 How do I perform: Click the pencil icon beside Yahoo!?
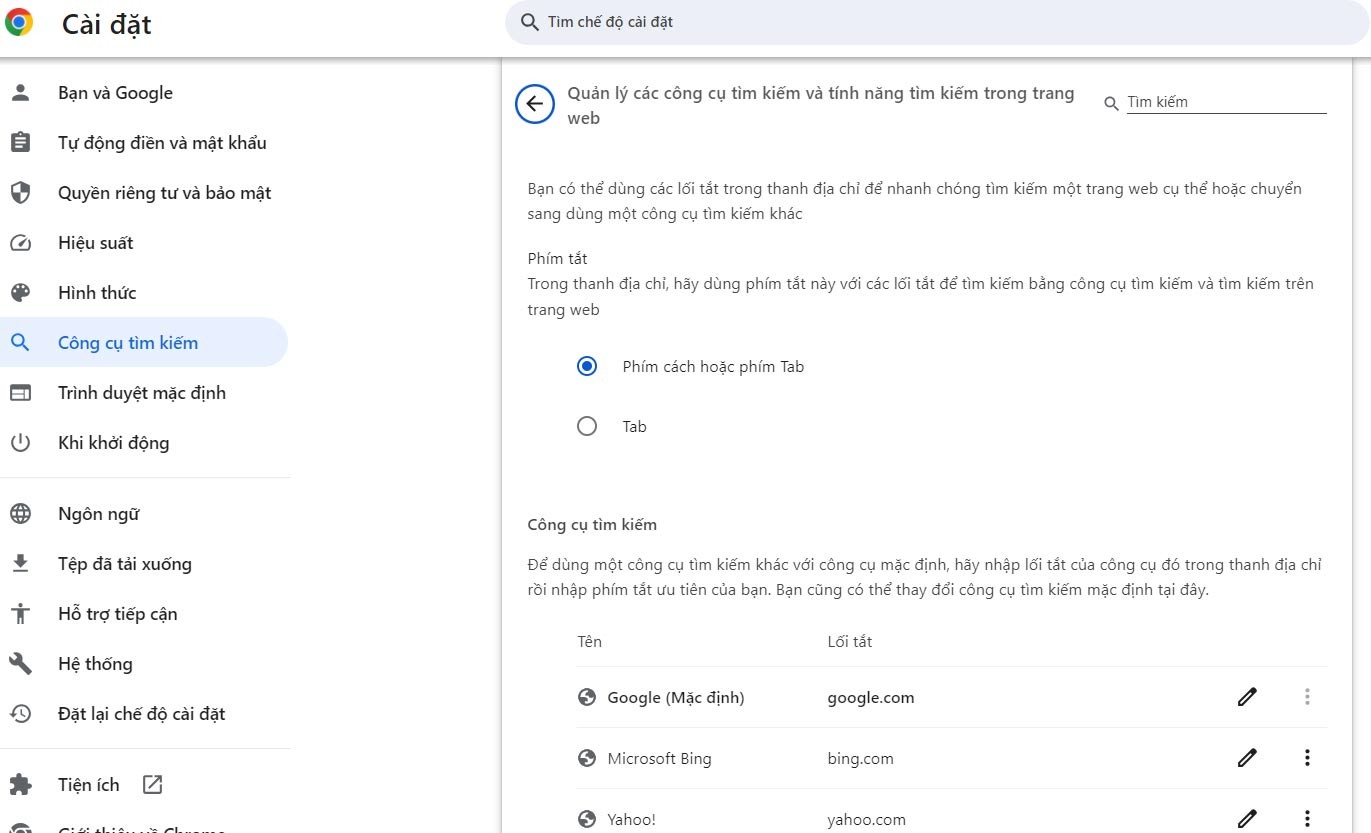click(1246, 819)
